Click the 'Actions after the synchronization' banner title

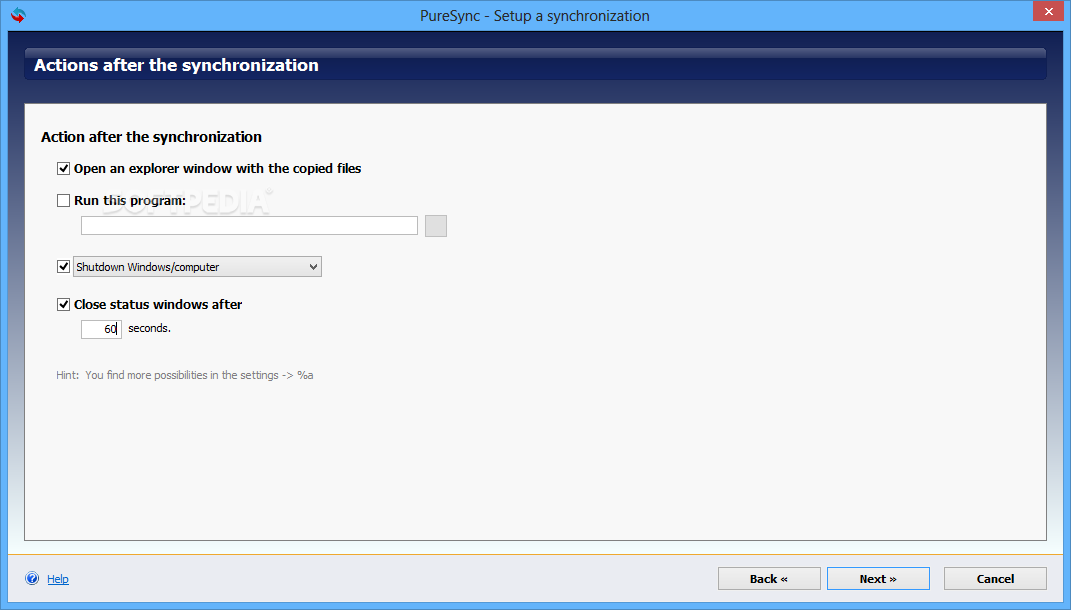(x=176, y=66)
